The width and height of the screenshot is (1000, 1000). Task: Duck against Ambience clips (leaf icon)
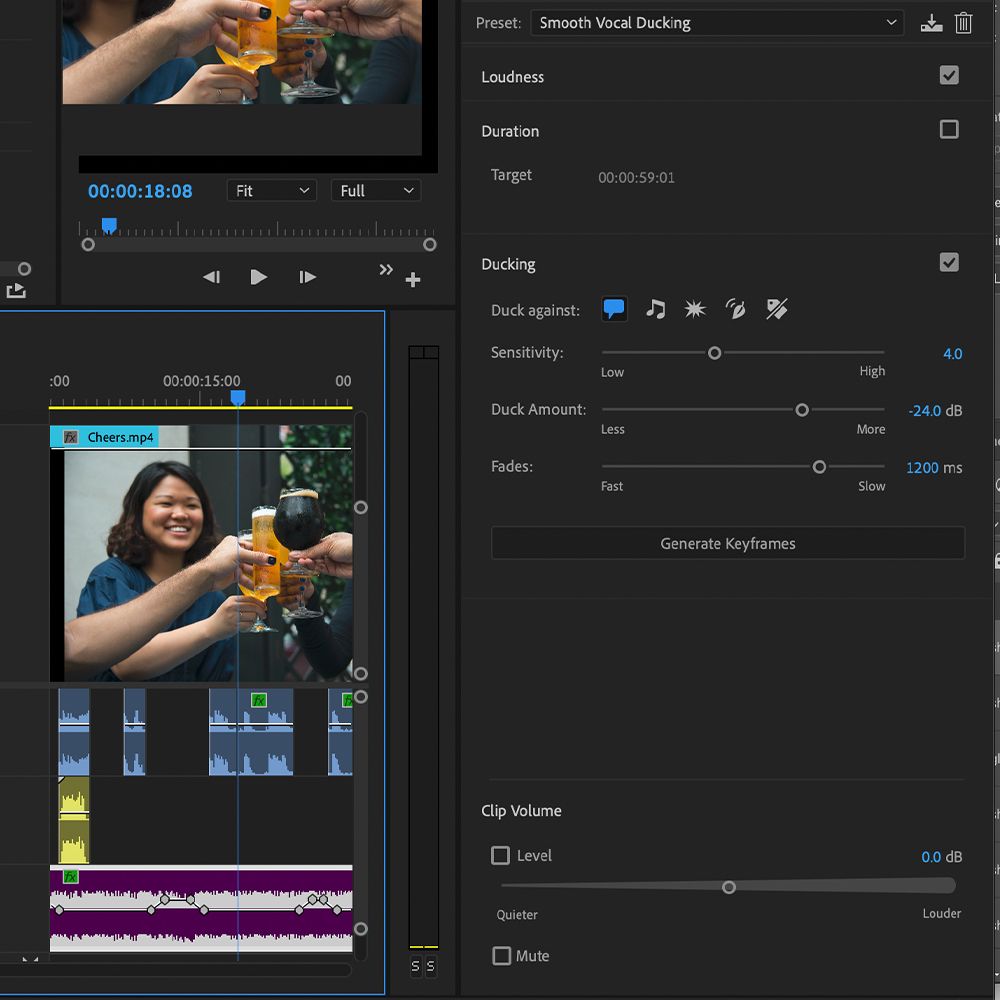point(736,309)
